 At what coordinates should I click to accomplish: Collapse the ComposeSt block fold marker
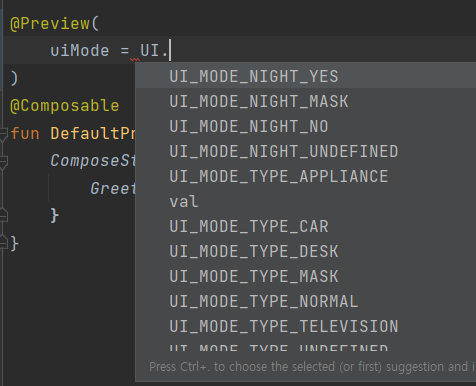coord(3,161)
